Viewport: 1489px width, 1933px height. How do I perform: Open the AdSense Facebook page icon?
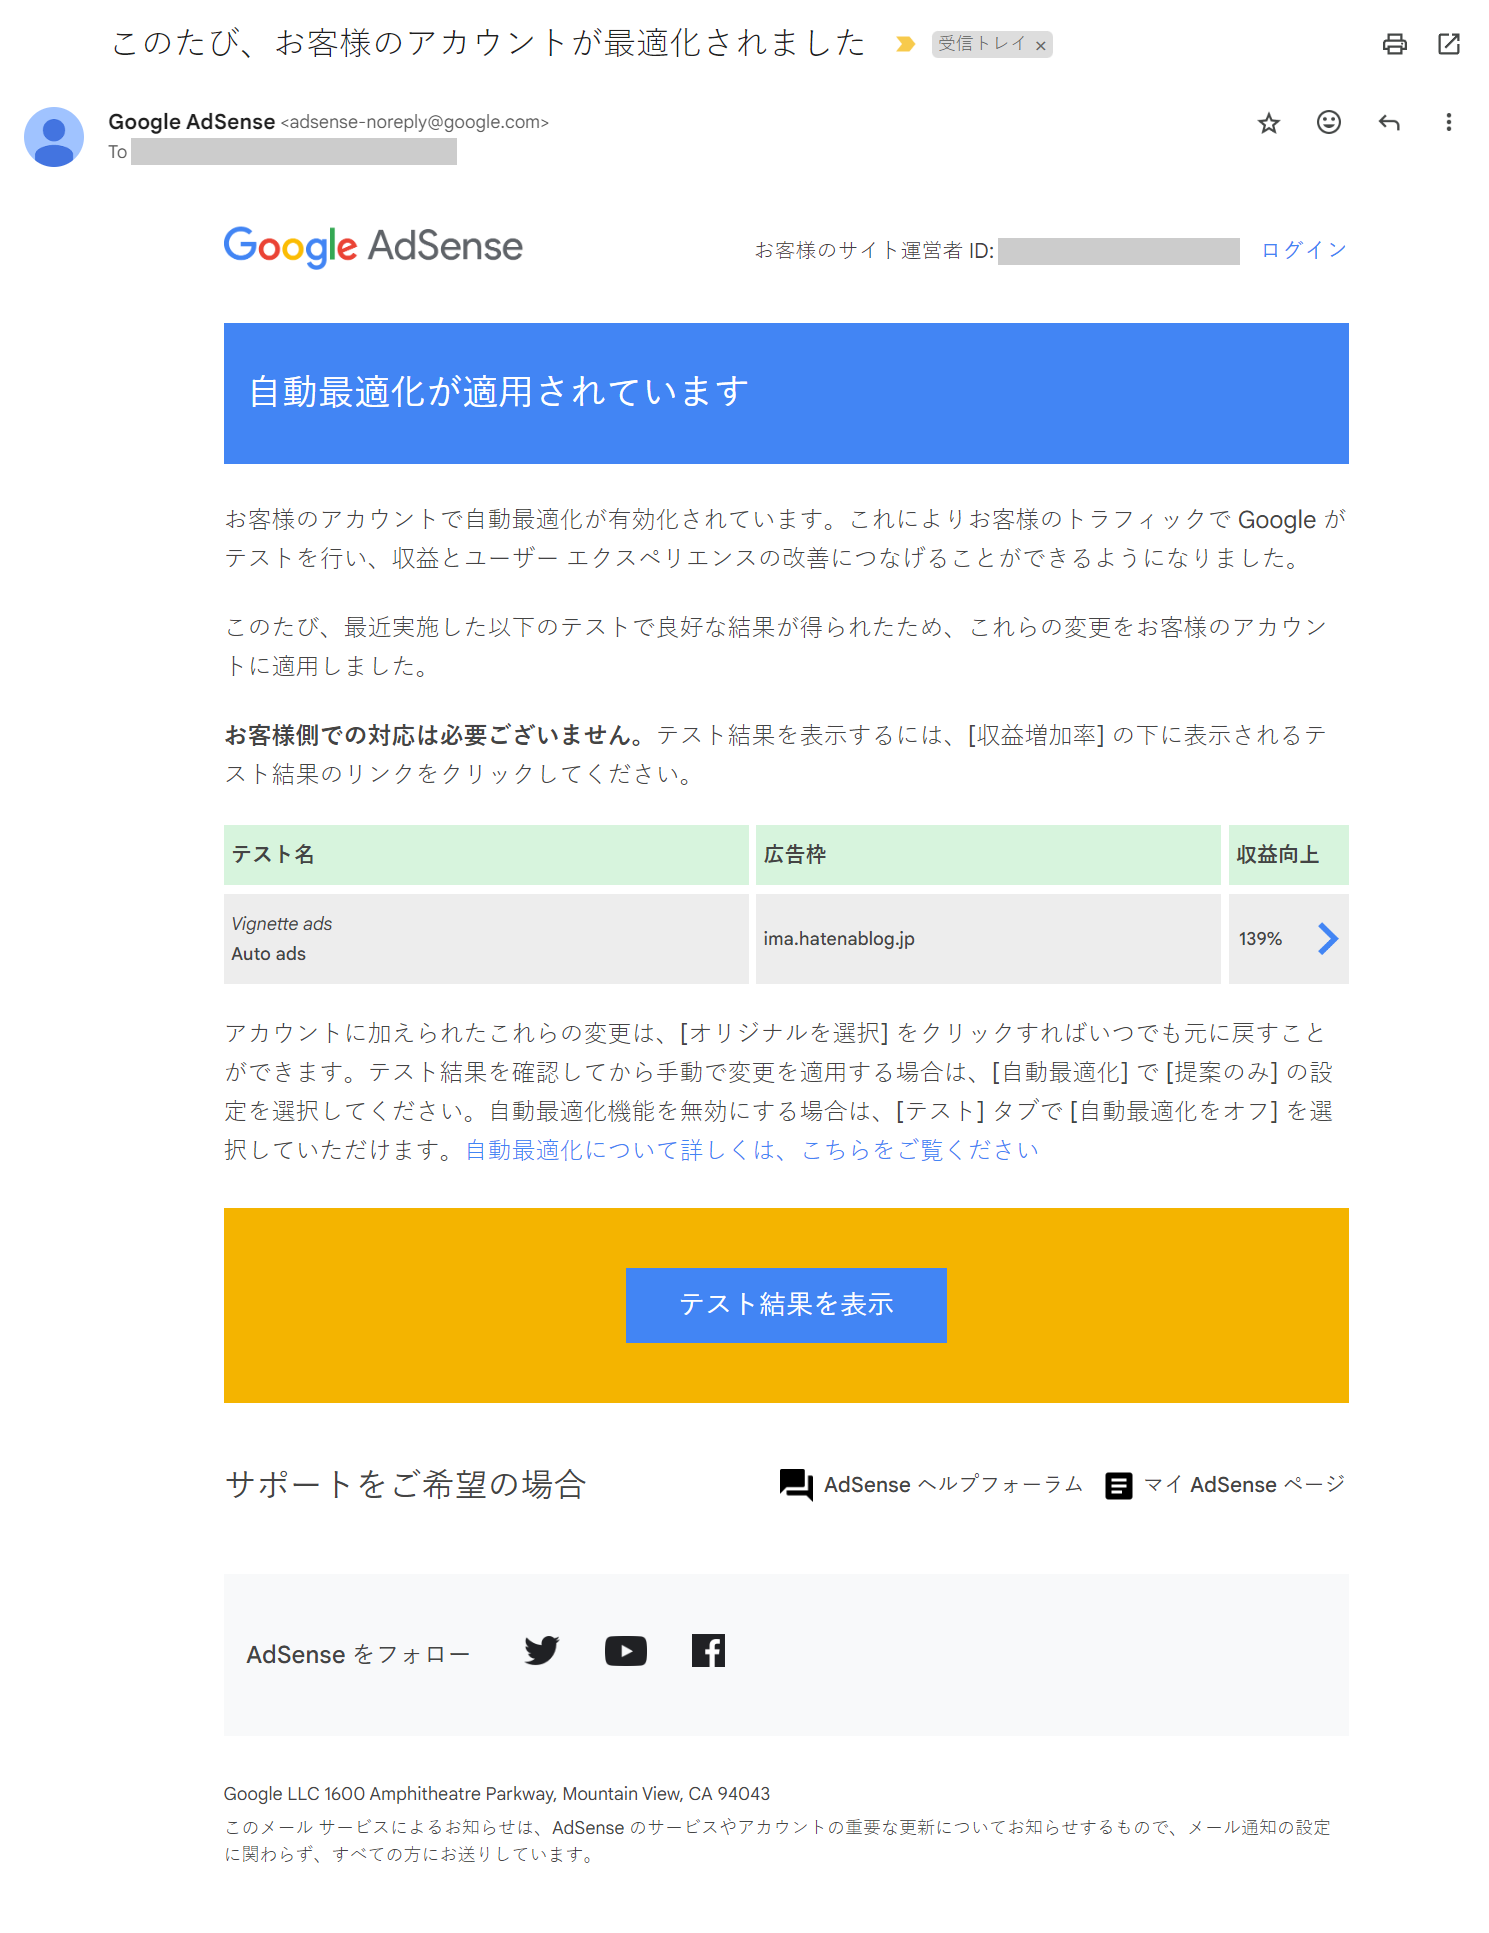tap(708, 1651)
